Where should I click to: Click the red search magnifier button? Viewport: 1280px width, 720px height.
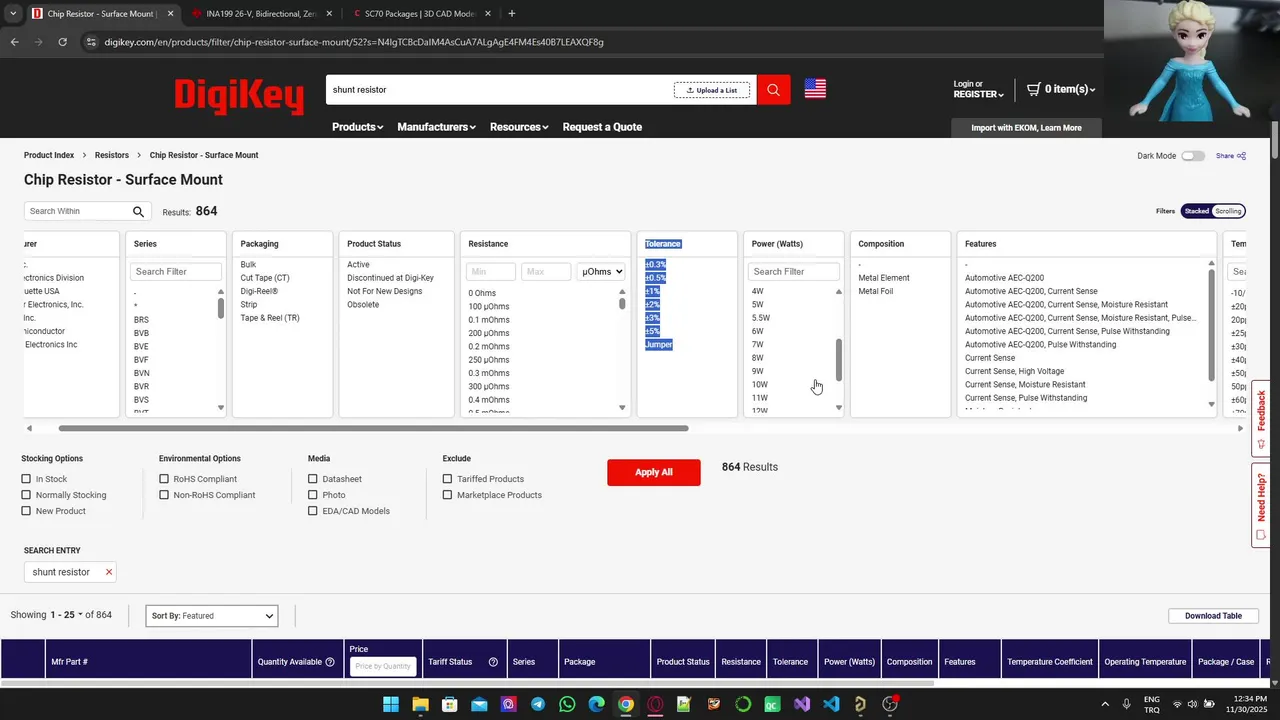click(x=773, y=89)
